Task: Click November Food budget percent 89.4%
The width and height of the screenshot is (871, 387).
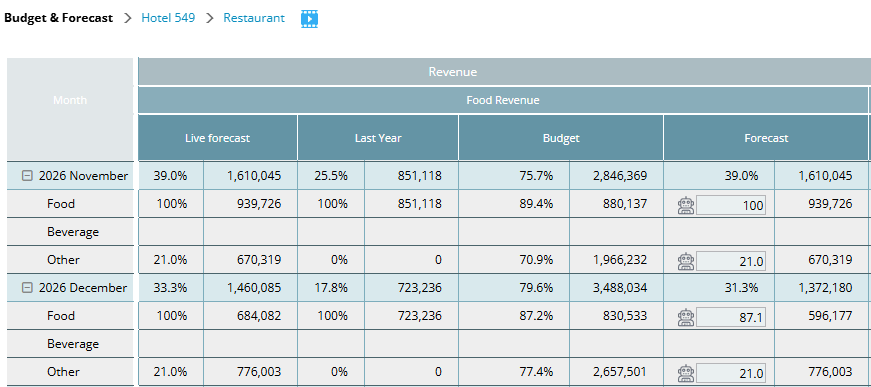Action: pos(536,204)
